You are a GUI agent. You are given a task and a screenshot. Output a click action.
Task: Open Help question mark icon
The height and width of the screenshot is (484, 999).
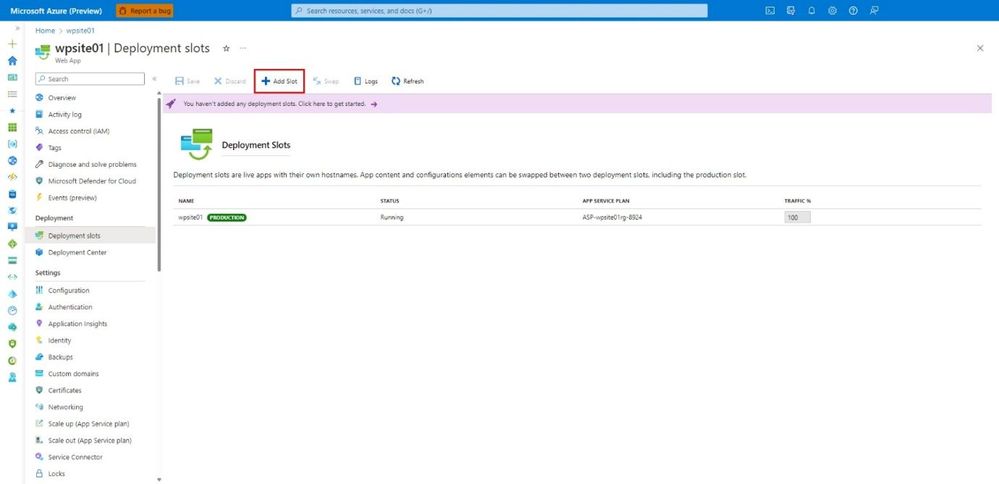[x=853, y=11]
